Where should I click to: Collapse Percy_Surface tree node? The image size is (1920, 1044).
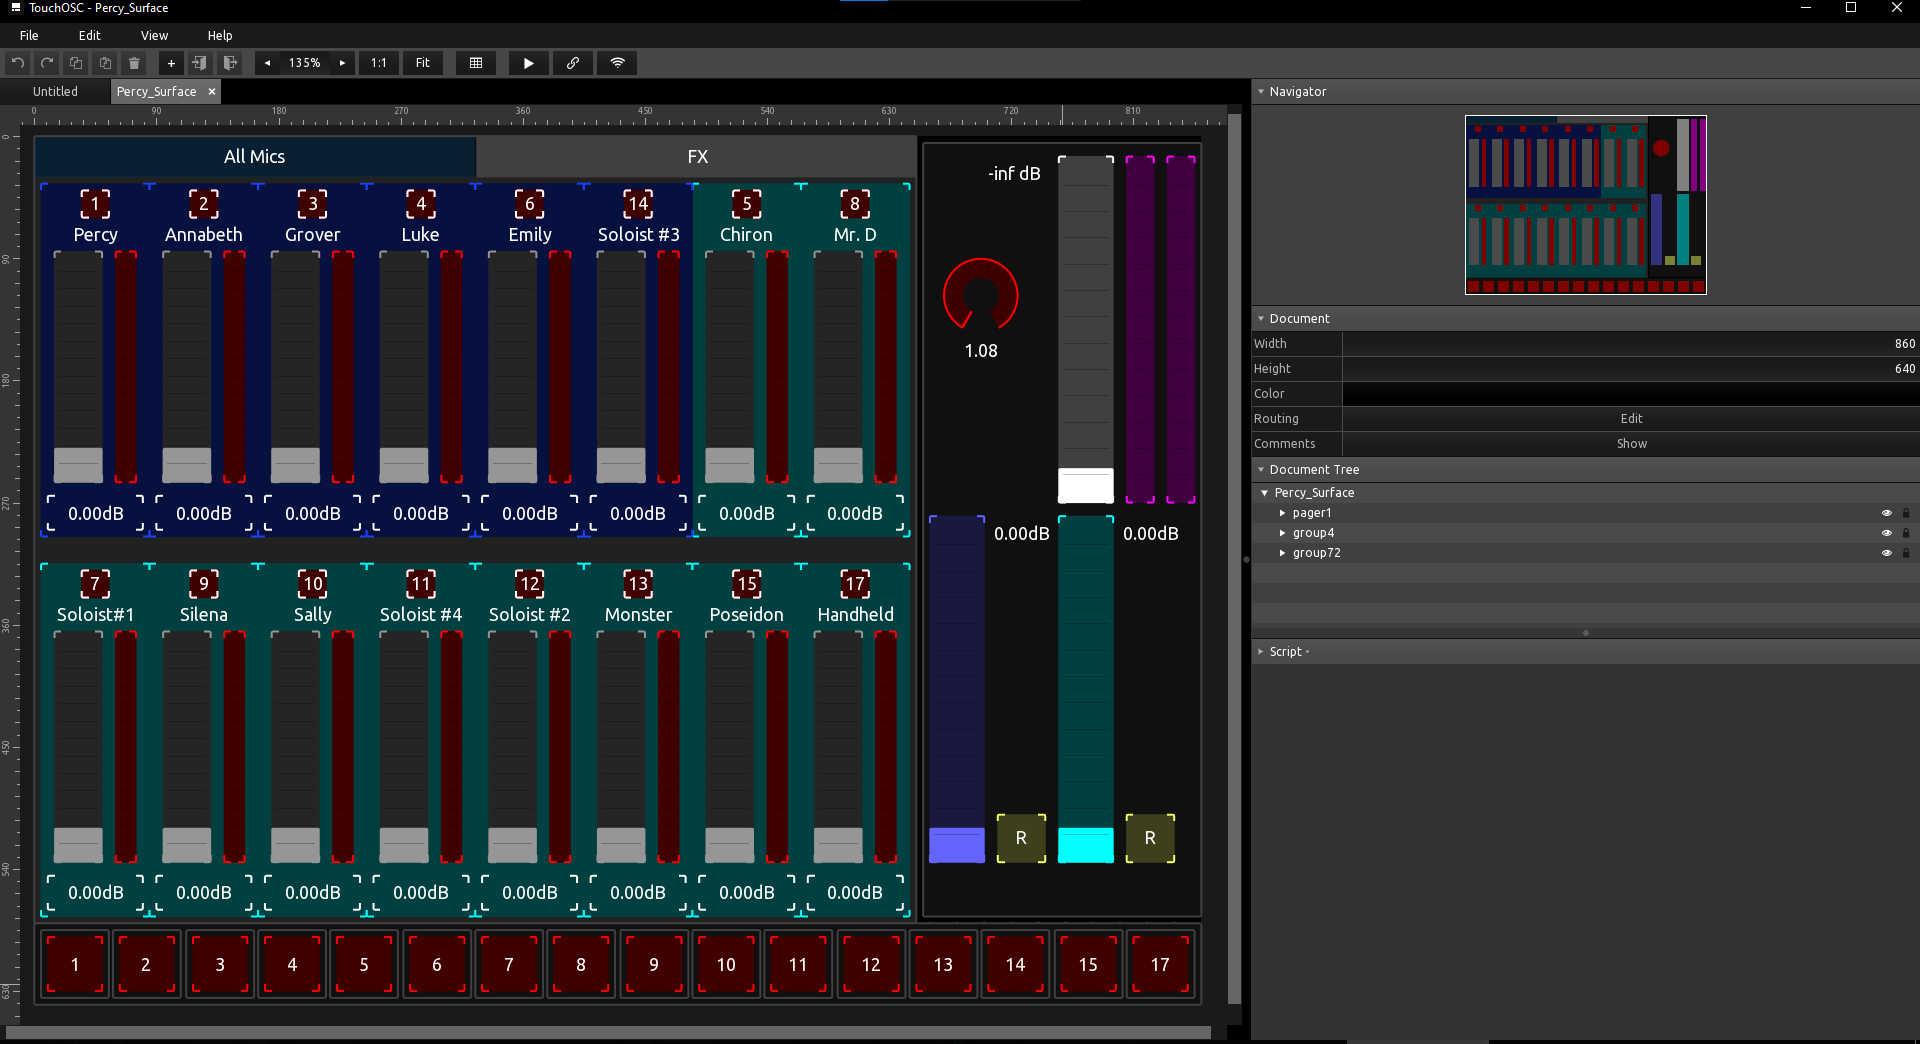1265,493
